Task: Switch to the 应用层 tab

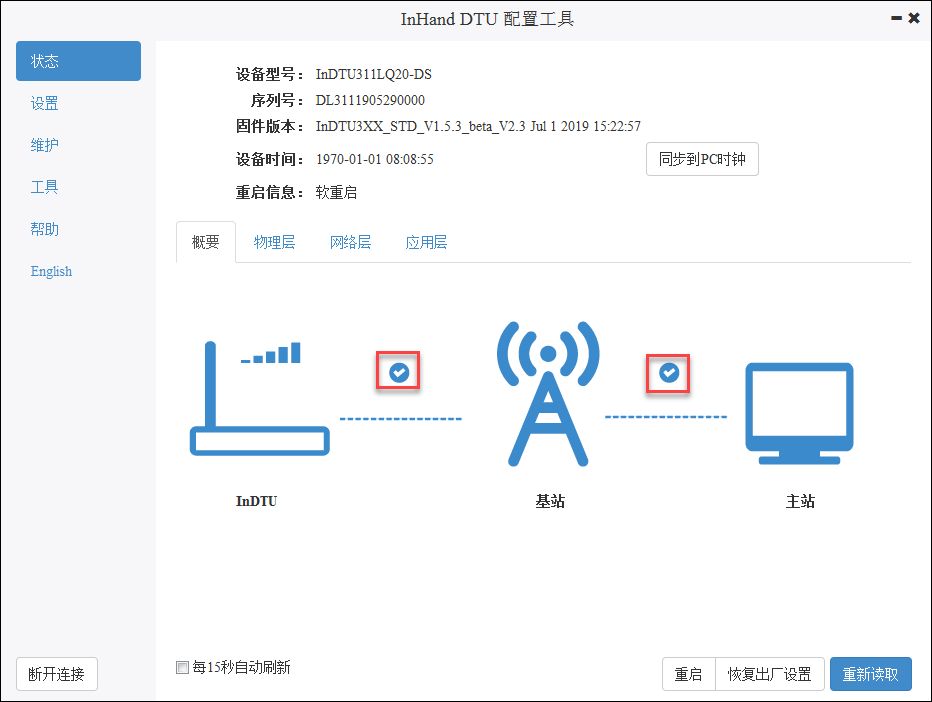Action: (426, 242)
